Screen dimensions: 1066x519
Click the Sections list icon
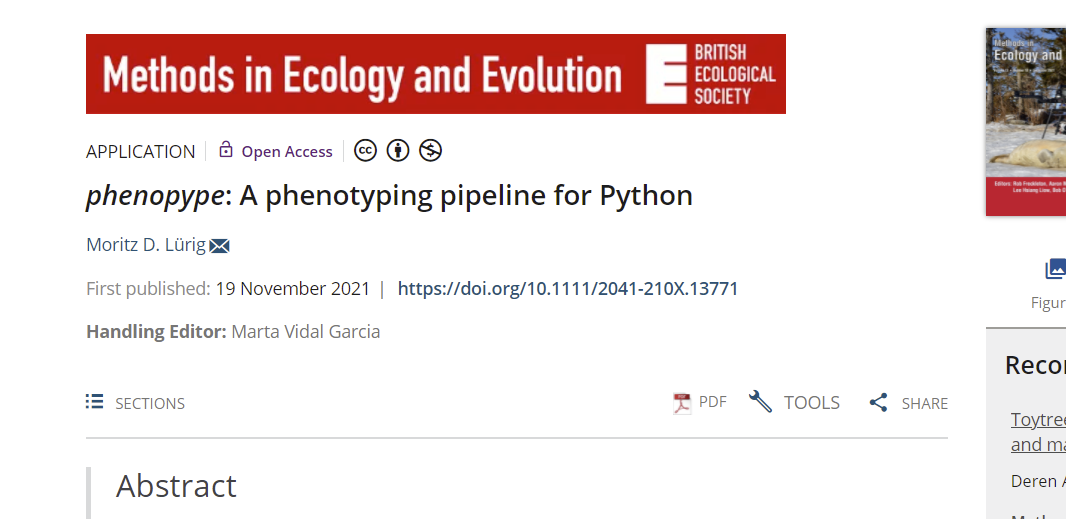pos(95,402)
